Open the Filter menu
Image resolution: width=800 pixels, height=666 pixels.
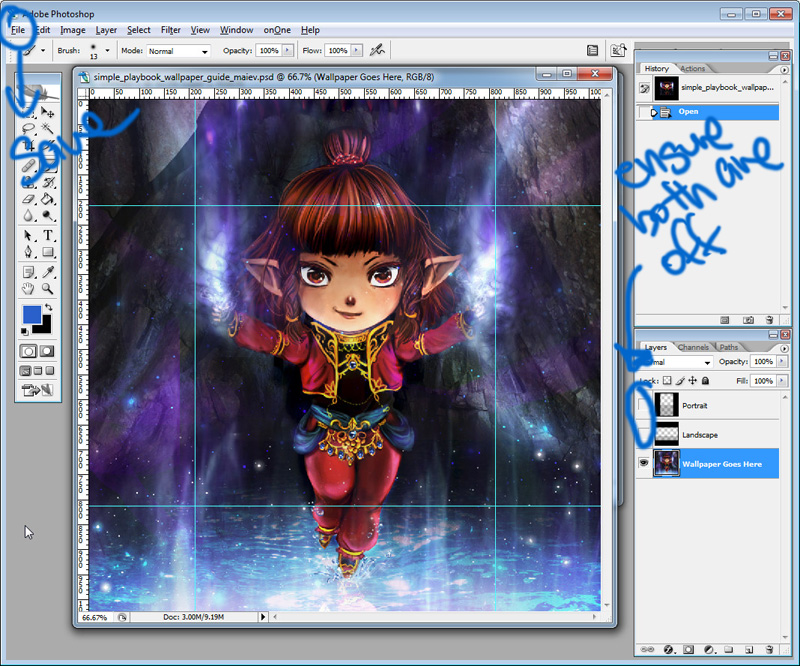(170, 30)
